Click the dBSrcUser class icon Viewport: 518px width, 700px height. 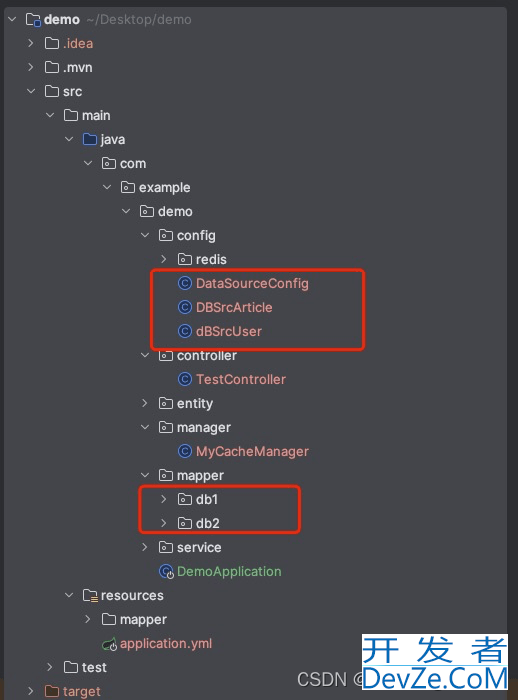[184, 331]
